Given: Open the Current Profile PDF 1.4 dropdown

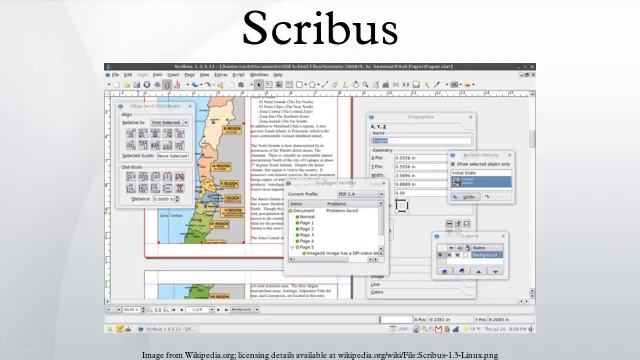Looking at the screenshot, I should (360, 194).
